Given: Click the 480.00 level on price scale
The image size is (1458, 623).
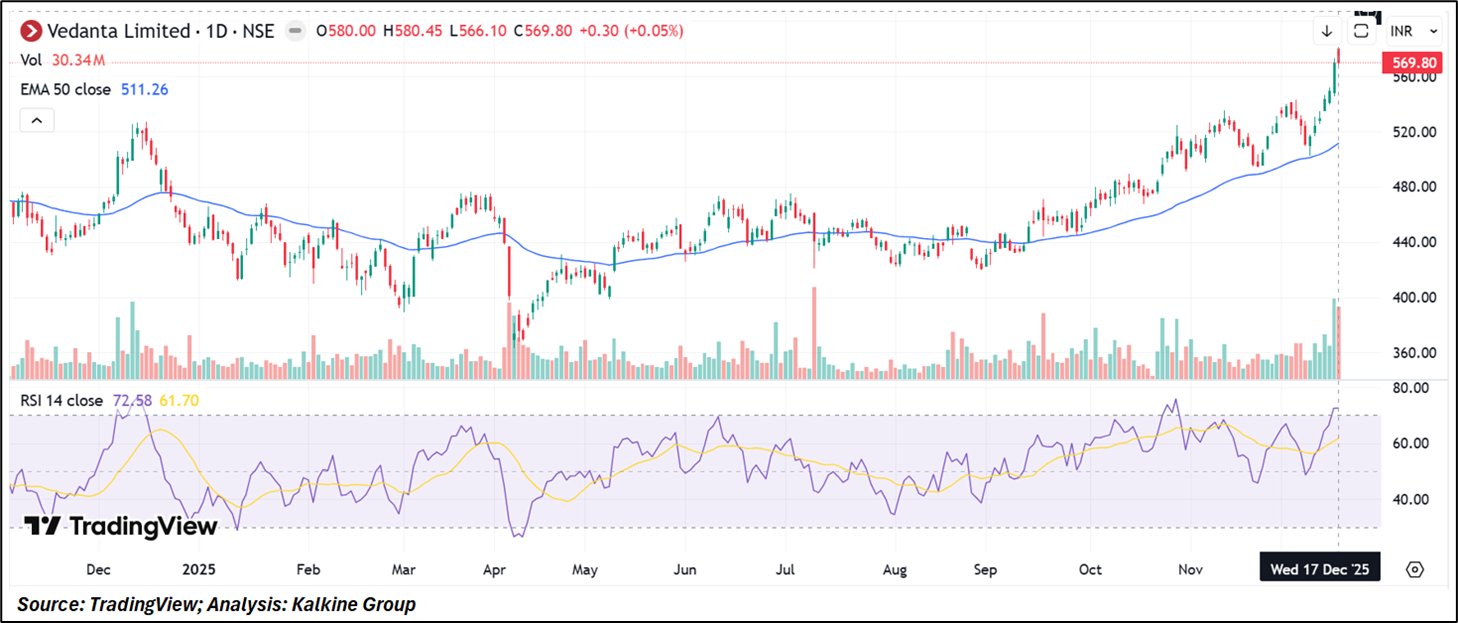Looking at the screenshot, I should [1414, 187].
